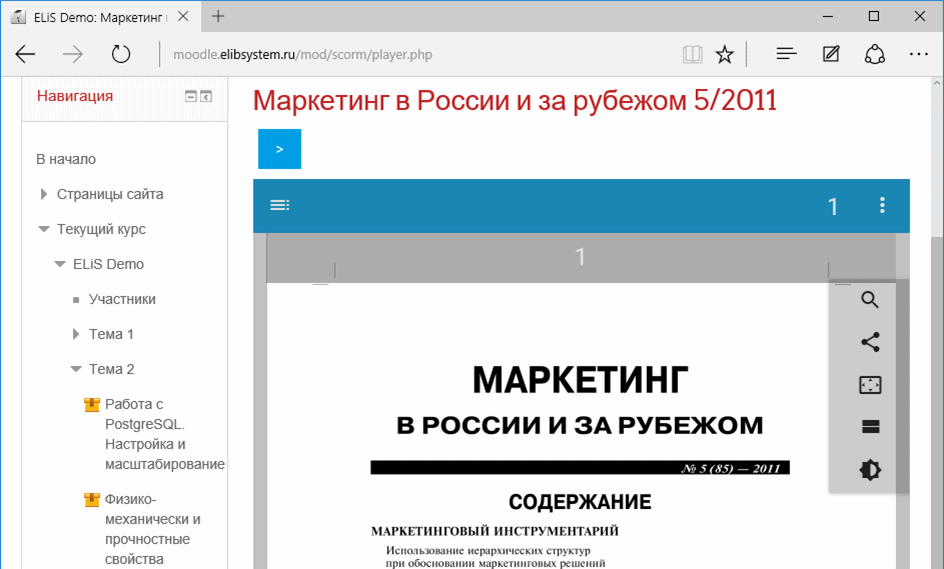Click the В начало link
The width and height of the screenshot is (944, 569).
(66, 159)
